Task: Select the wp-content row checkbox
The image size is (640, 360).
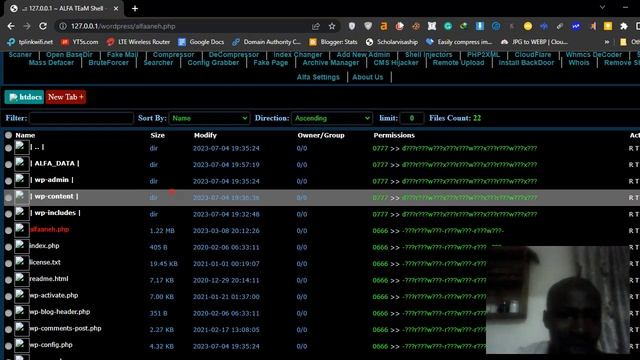Action: pyautogui.click(x=8, y=198)
